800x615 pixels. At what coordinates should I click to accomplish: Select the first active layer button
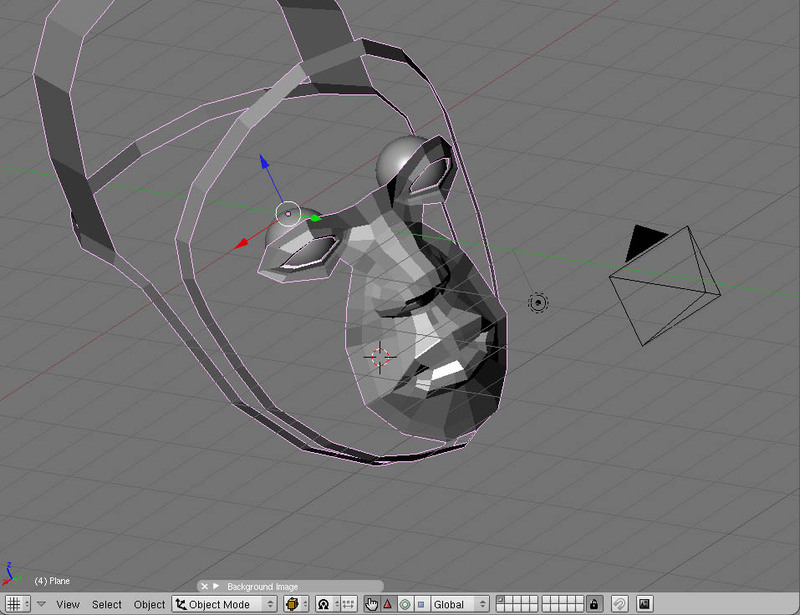tap(500, 600)
